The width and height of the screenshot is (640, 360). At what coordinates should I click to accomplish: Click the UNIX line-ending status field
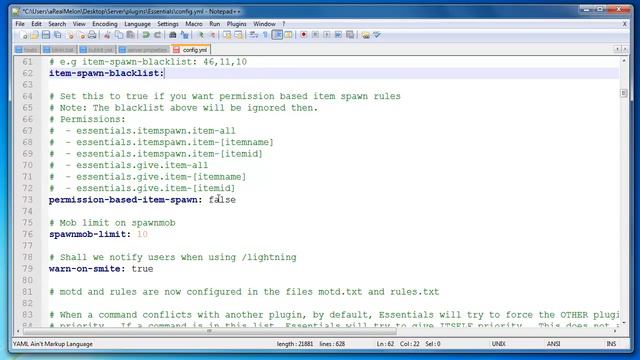pyautogui.click(x=498, y=344)
